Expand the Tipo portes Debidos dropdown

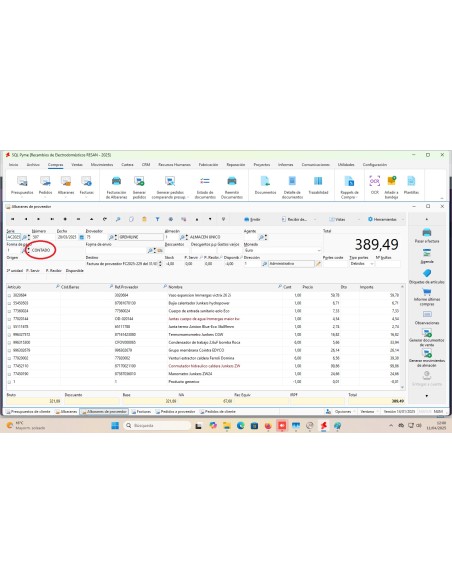pyautogui.click(x=372, y=264)
